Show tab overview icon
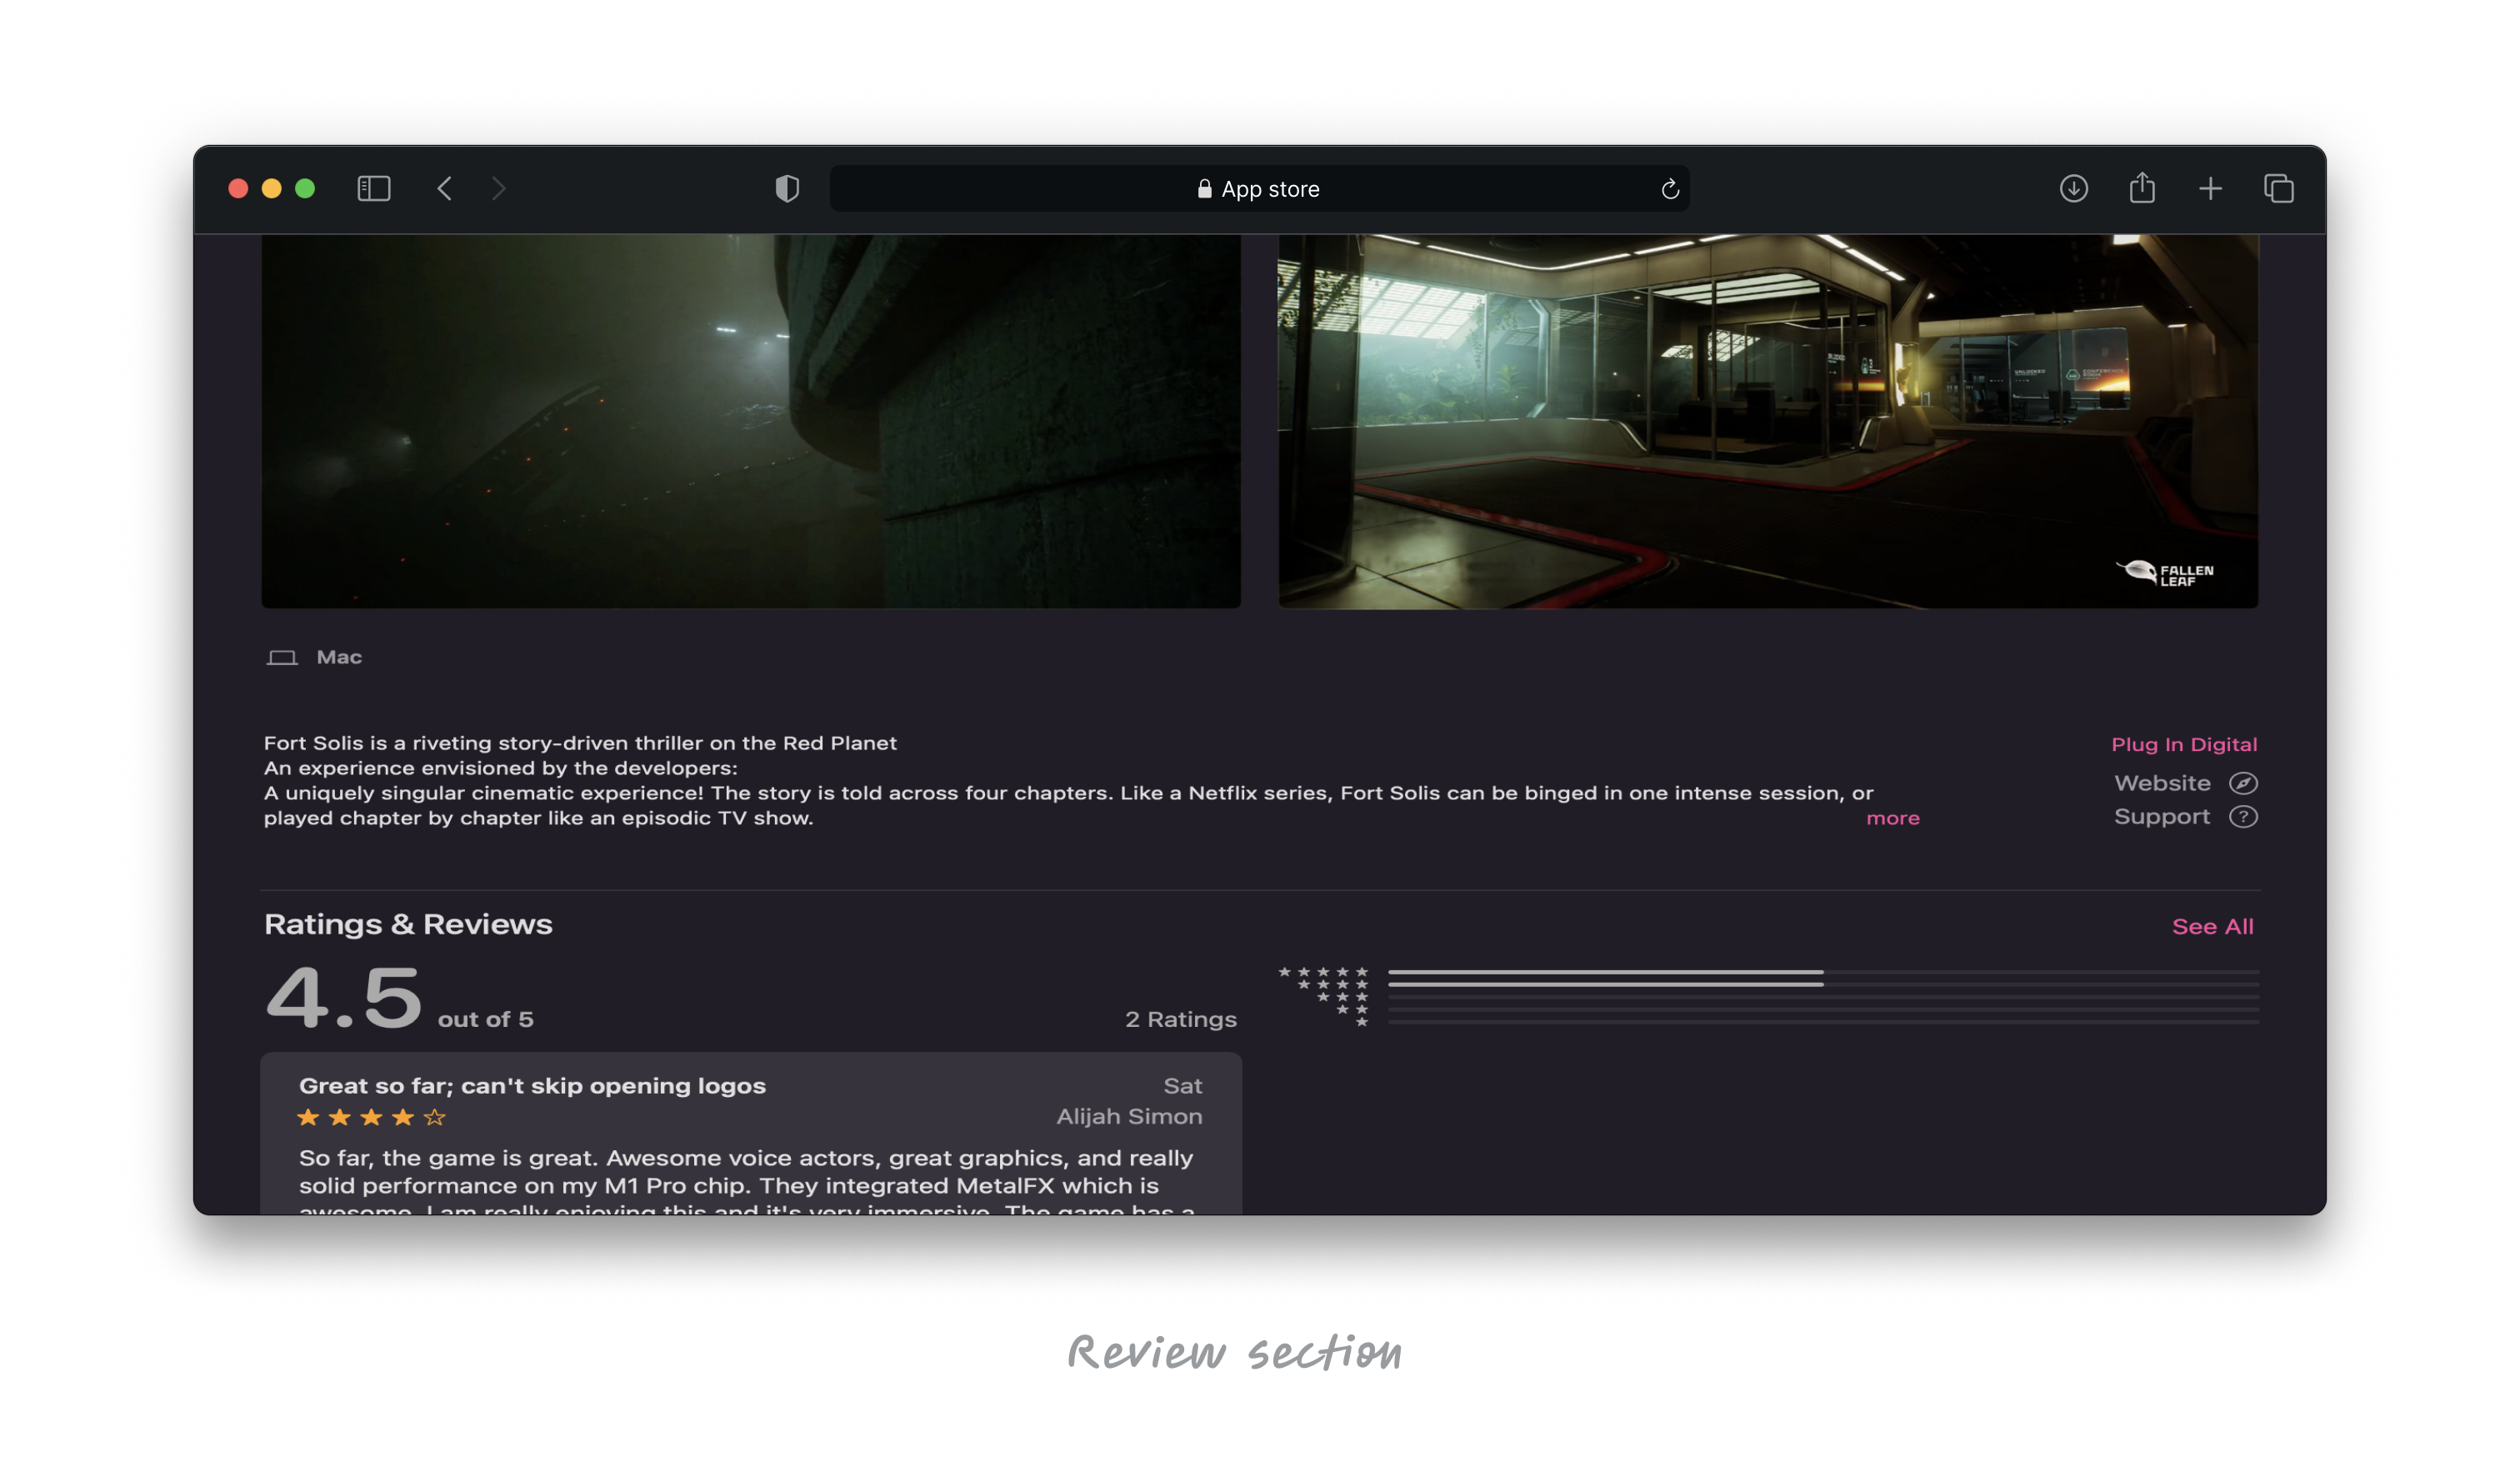 click(x=2278, y=189)
